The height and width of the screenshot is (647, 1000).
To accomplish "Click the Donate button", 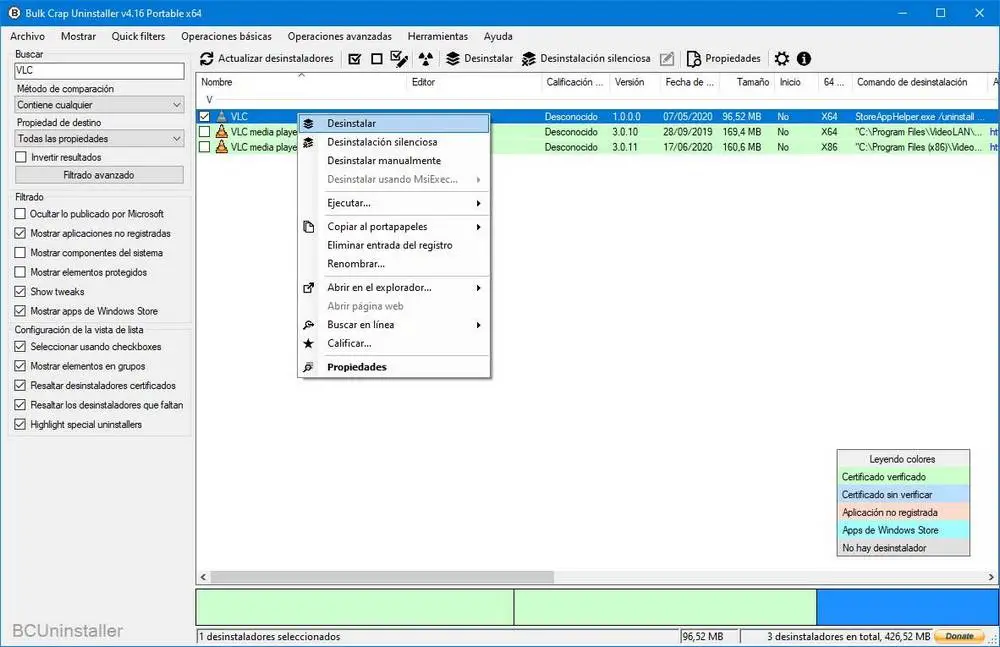I will tap(959, 636).
